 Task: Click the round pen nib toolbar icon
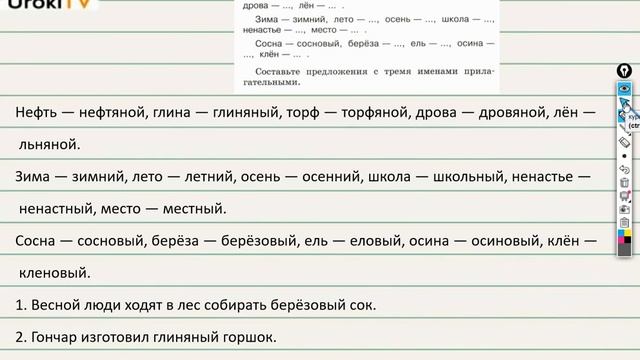coord(624,71)
